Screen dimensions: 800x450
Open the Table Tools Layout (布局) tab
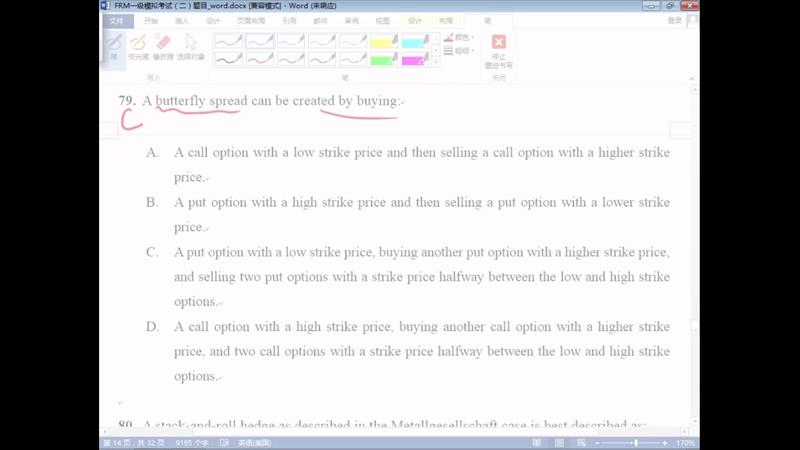coord(446,20)
